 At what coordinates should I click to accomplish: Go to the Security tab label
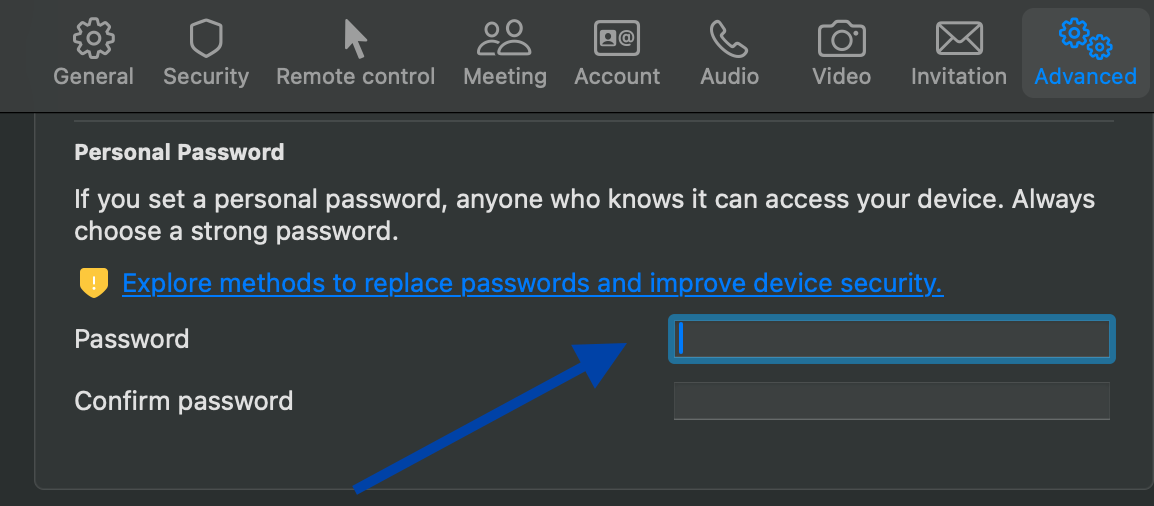[205, 76]
